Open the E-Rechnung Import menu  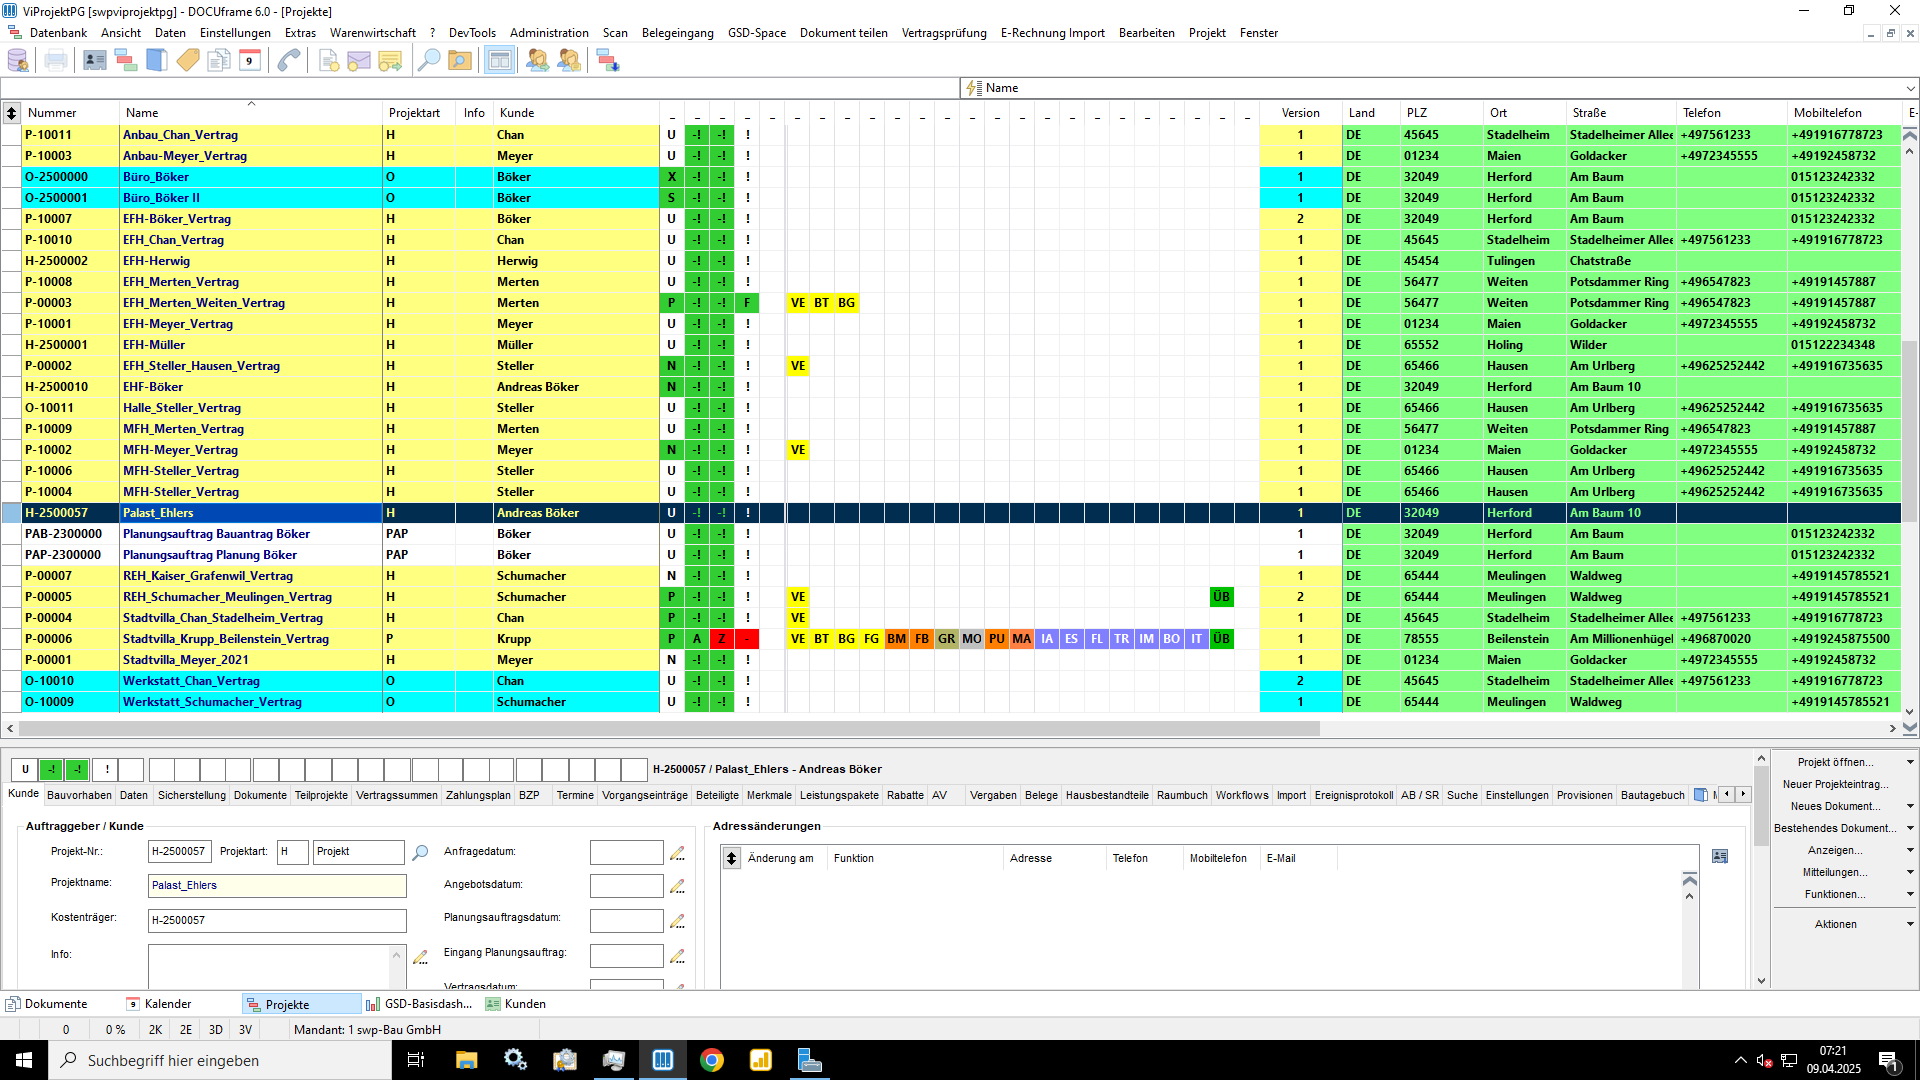tap(1052, 33)
